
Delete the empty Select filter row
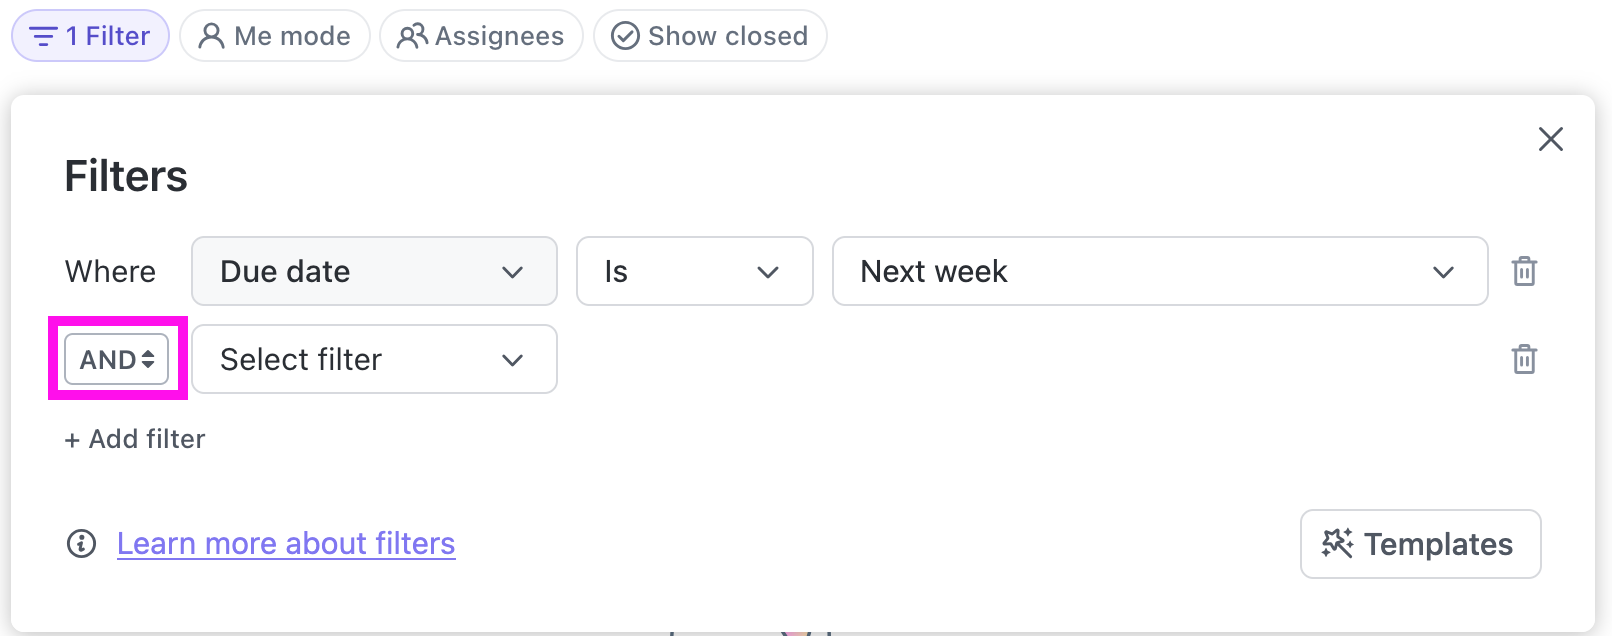point(1524,359)
